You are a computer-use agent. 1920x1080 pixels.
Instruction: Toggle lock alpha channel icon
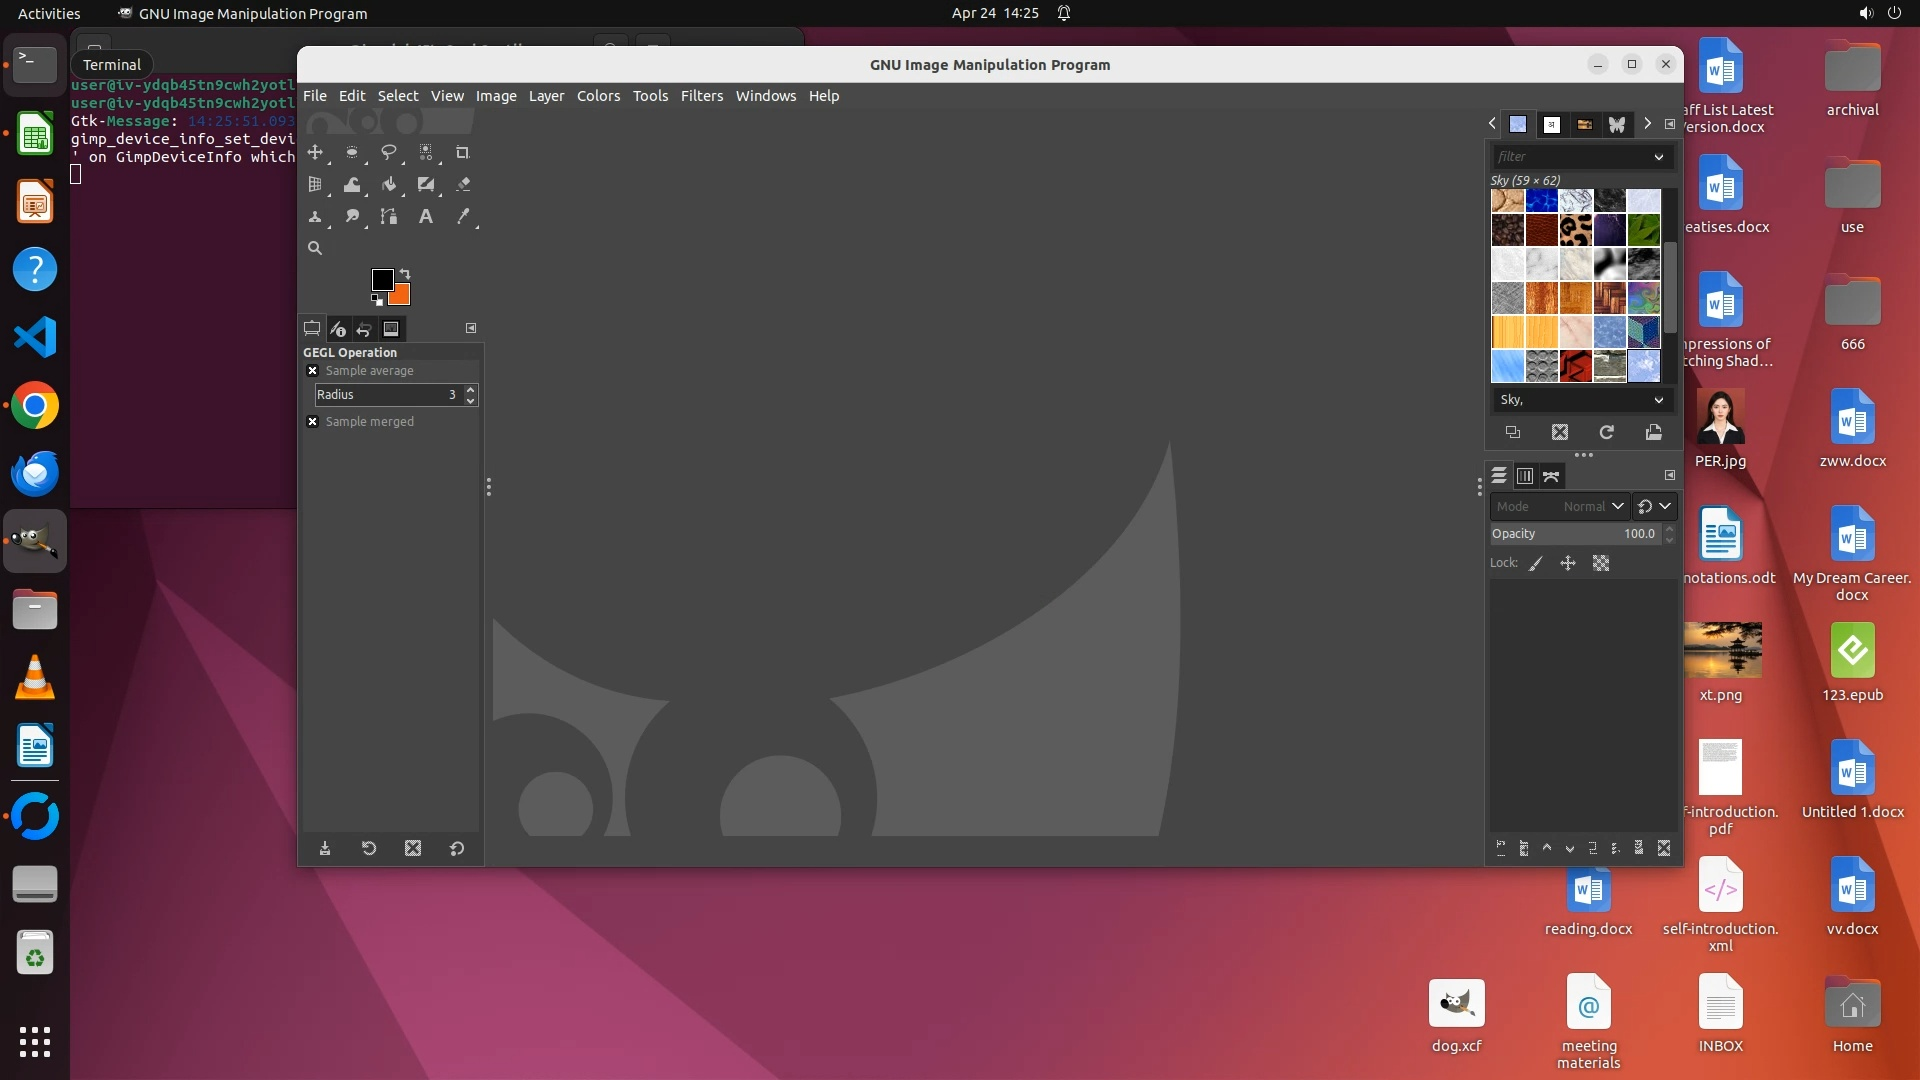click(x=1601, y=563)
